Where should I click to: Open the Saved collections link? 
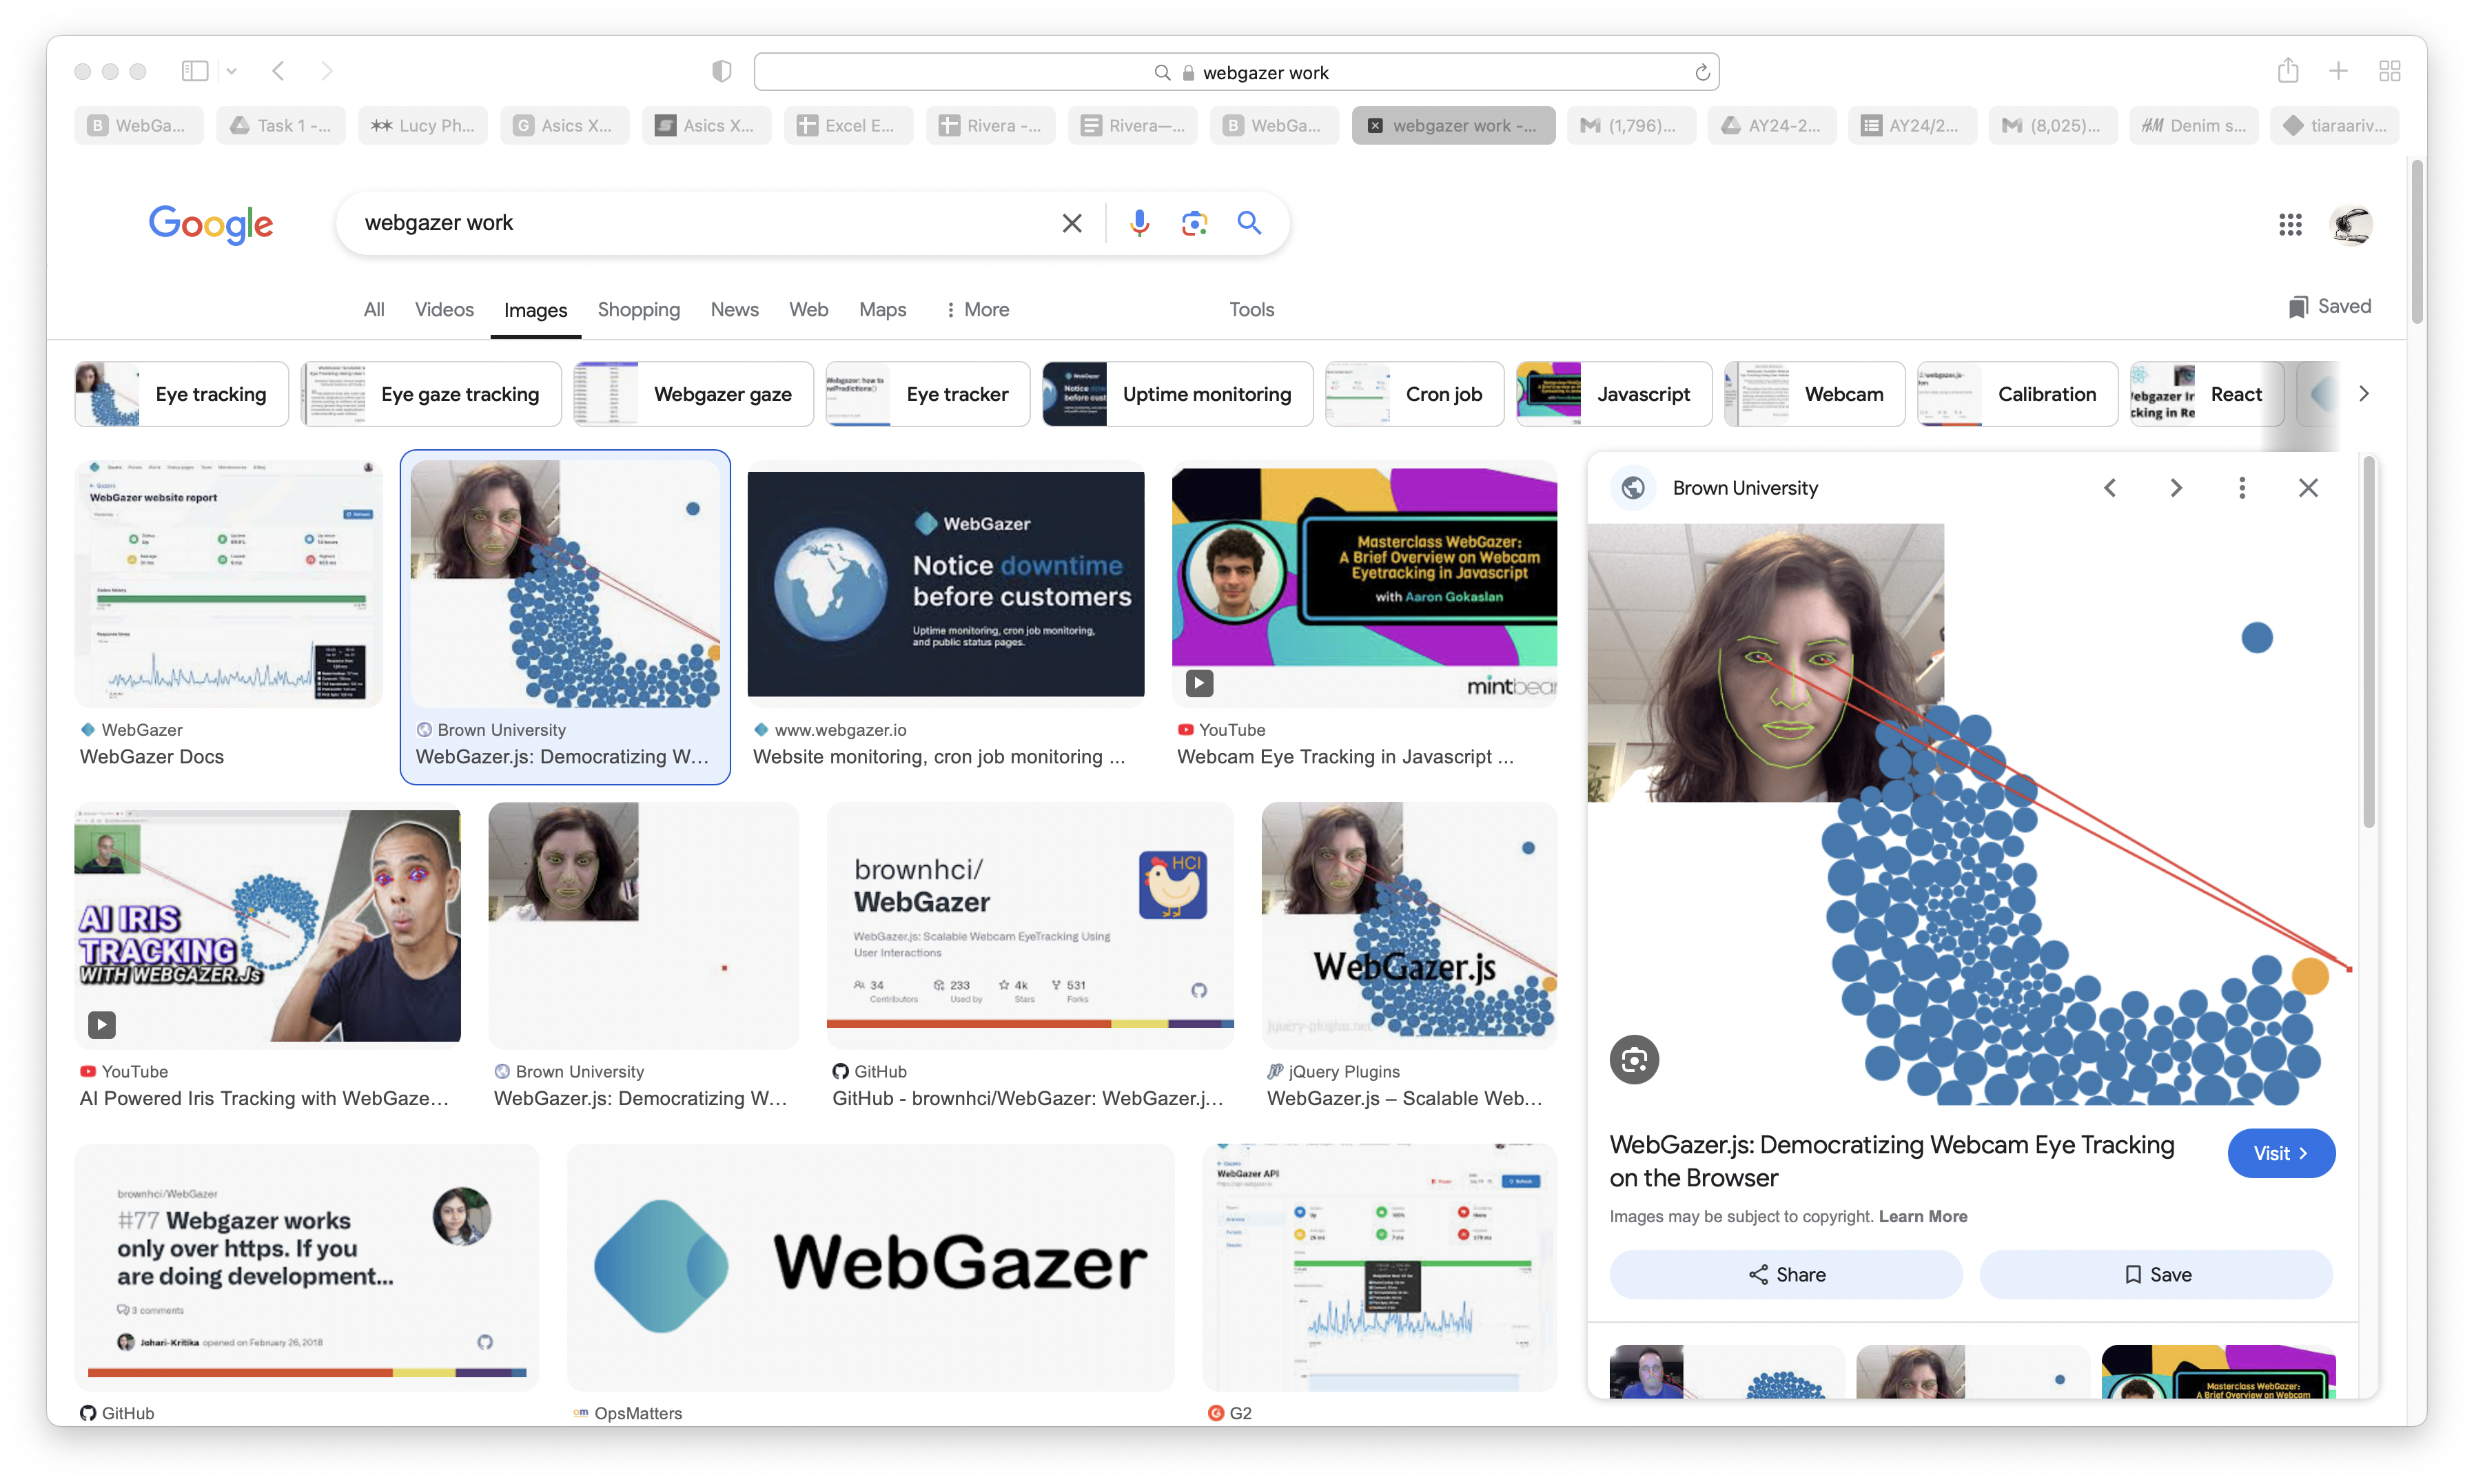(2330, 307)
